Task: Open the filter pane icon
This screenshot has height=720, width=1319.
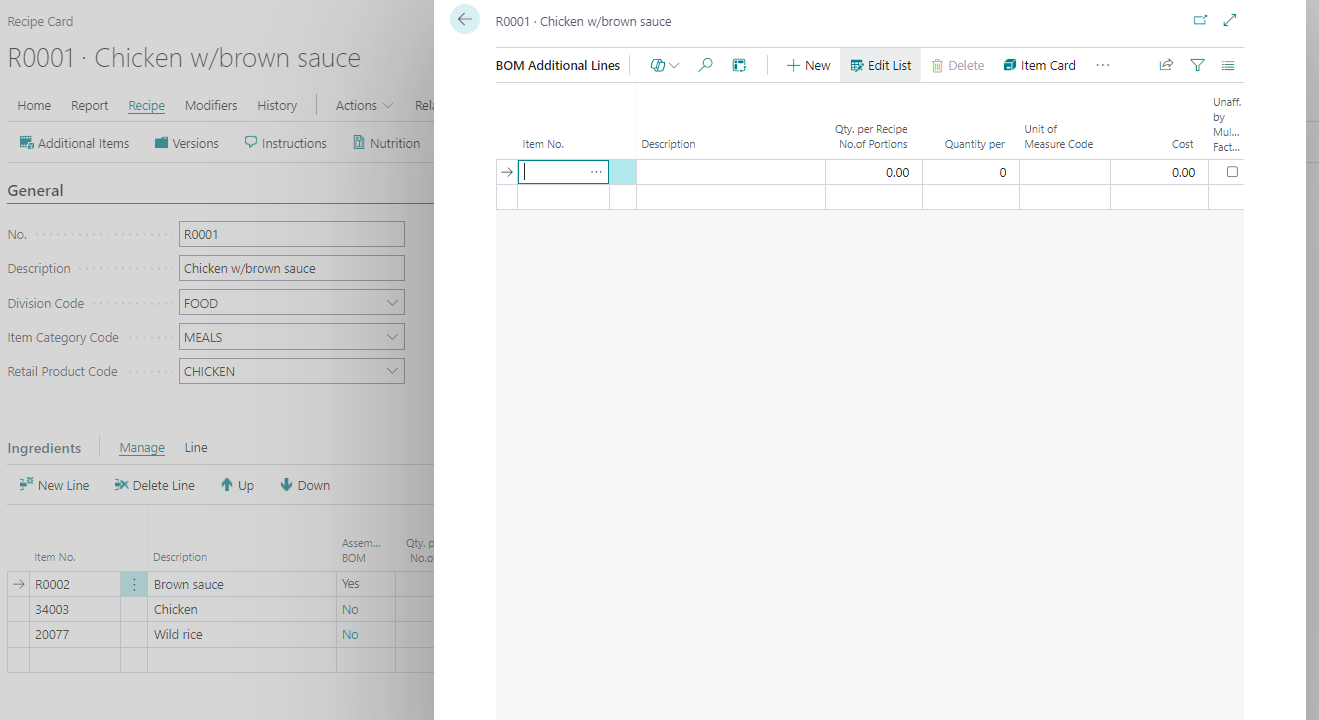Action: 1197,65
